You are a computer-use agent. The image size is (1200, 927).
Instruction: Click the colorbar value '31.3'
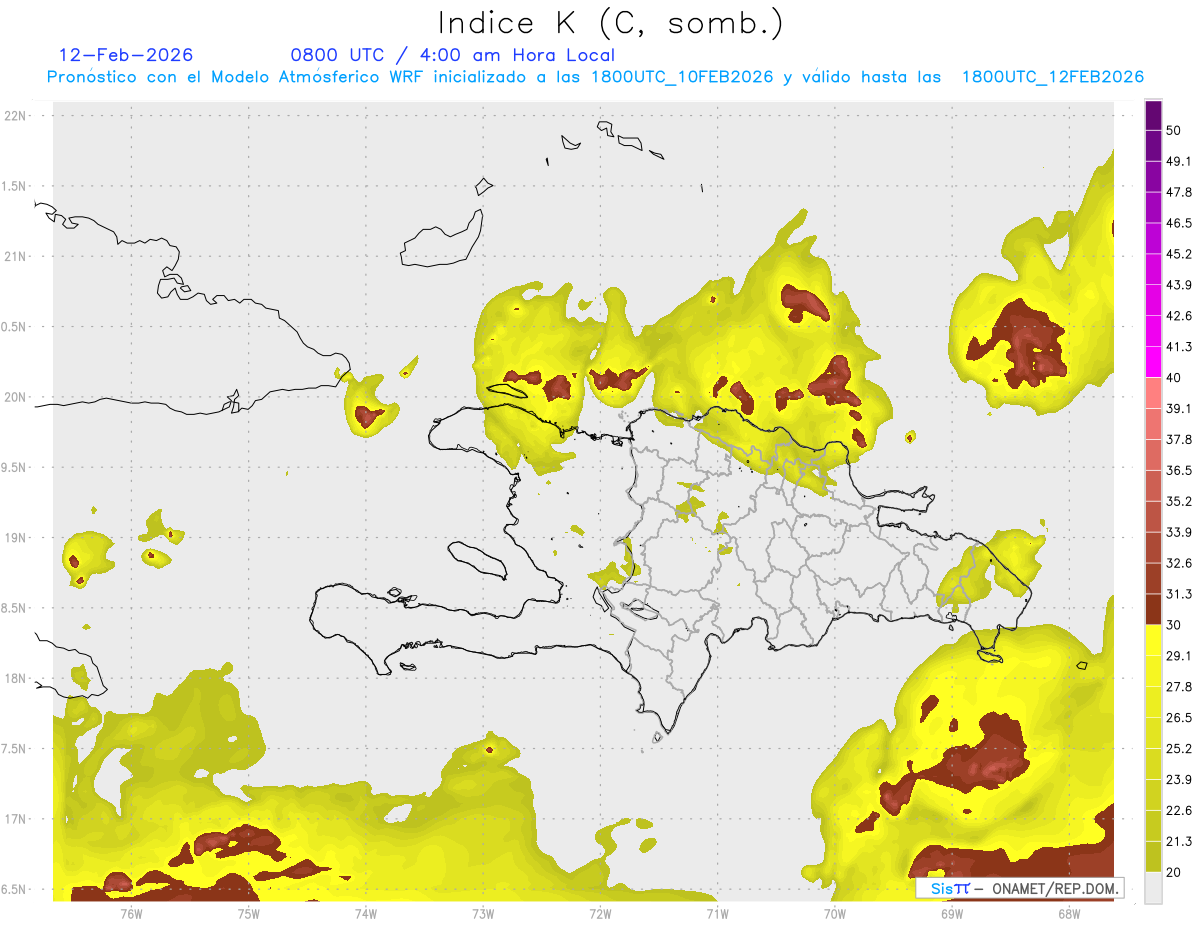tap(1179, 594)
